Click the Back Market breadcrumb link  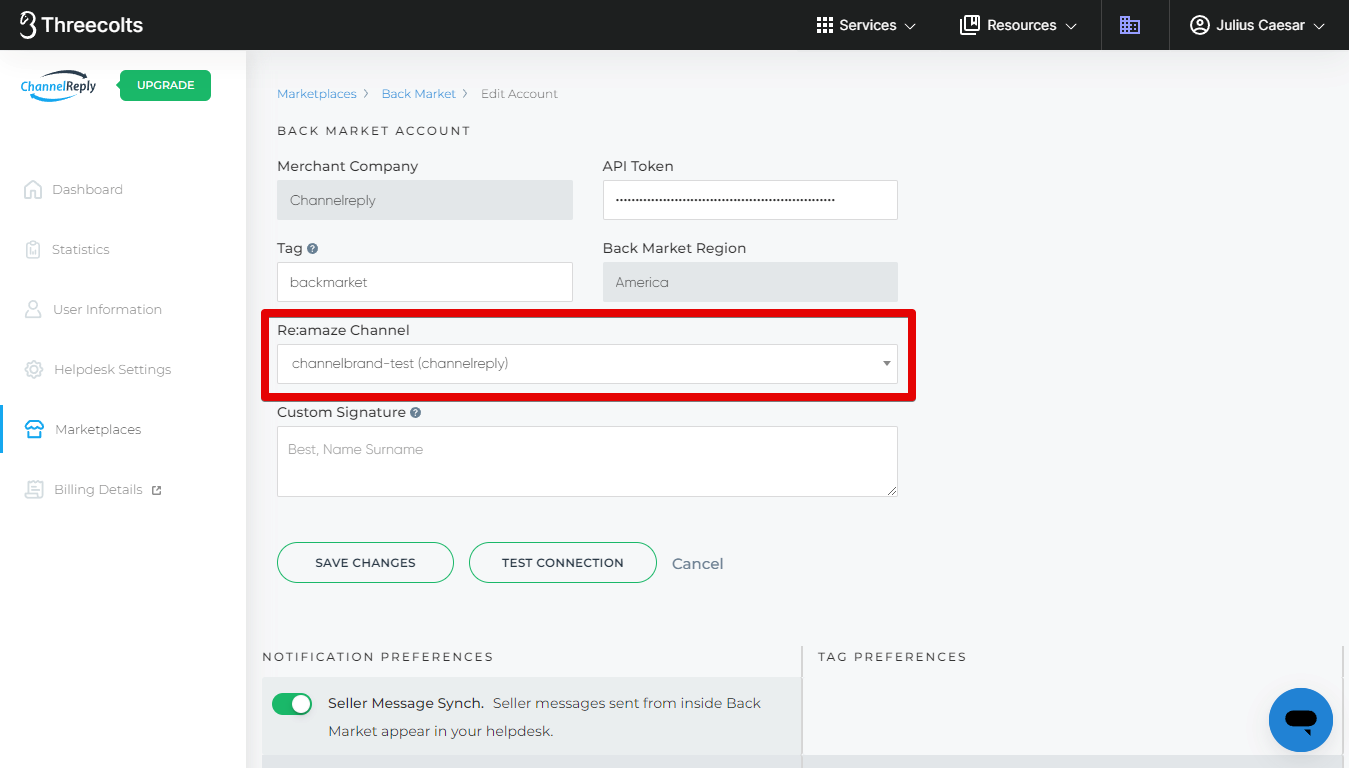pyautogui.click(x=418, y=94)
